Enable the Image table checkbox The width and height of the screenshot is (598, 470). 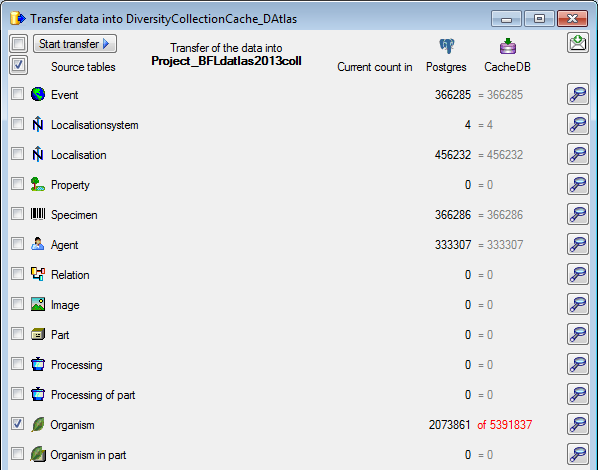(17, 304)
